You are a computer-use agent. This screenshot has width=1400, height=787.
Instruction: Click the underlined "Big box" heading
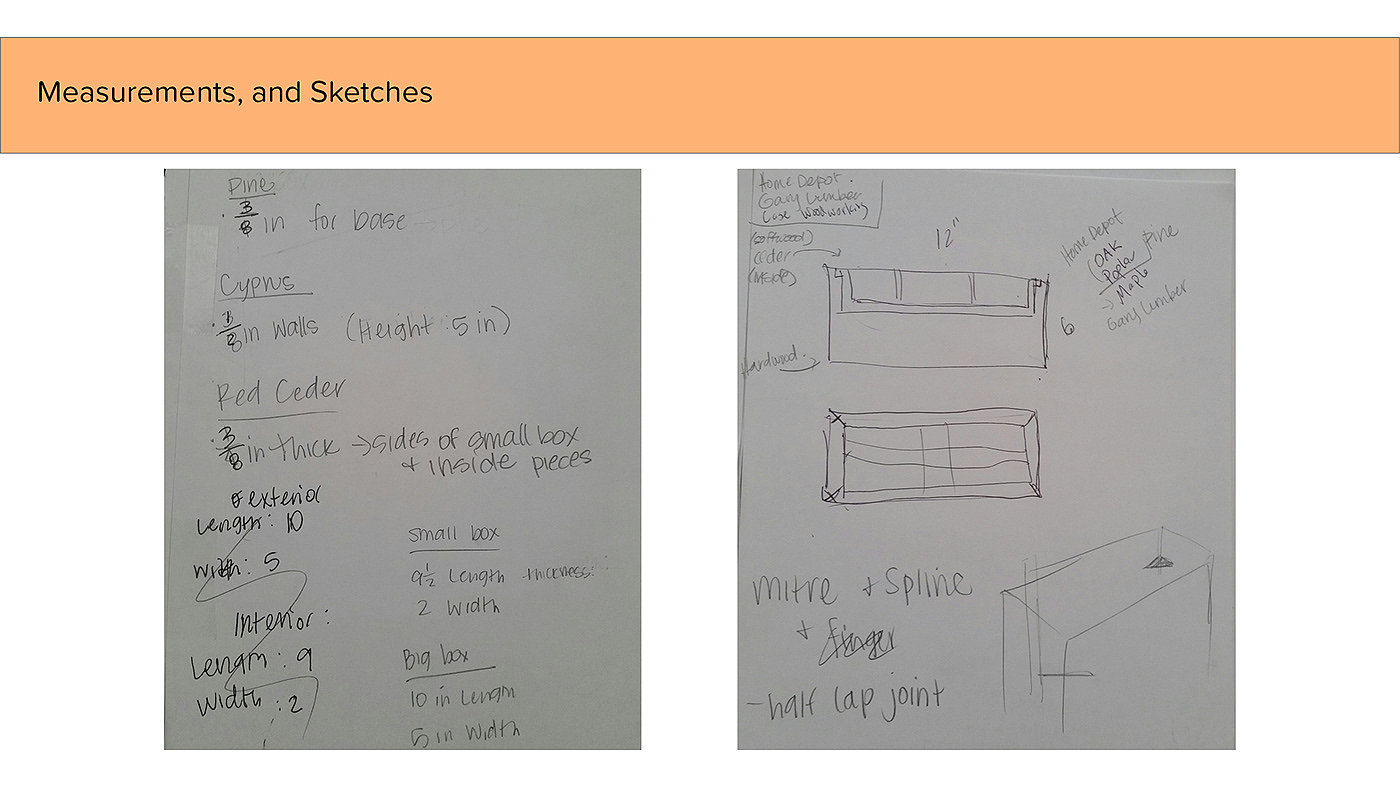[x=434, y=659]
